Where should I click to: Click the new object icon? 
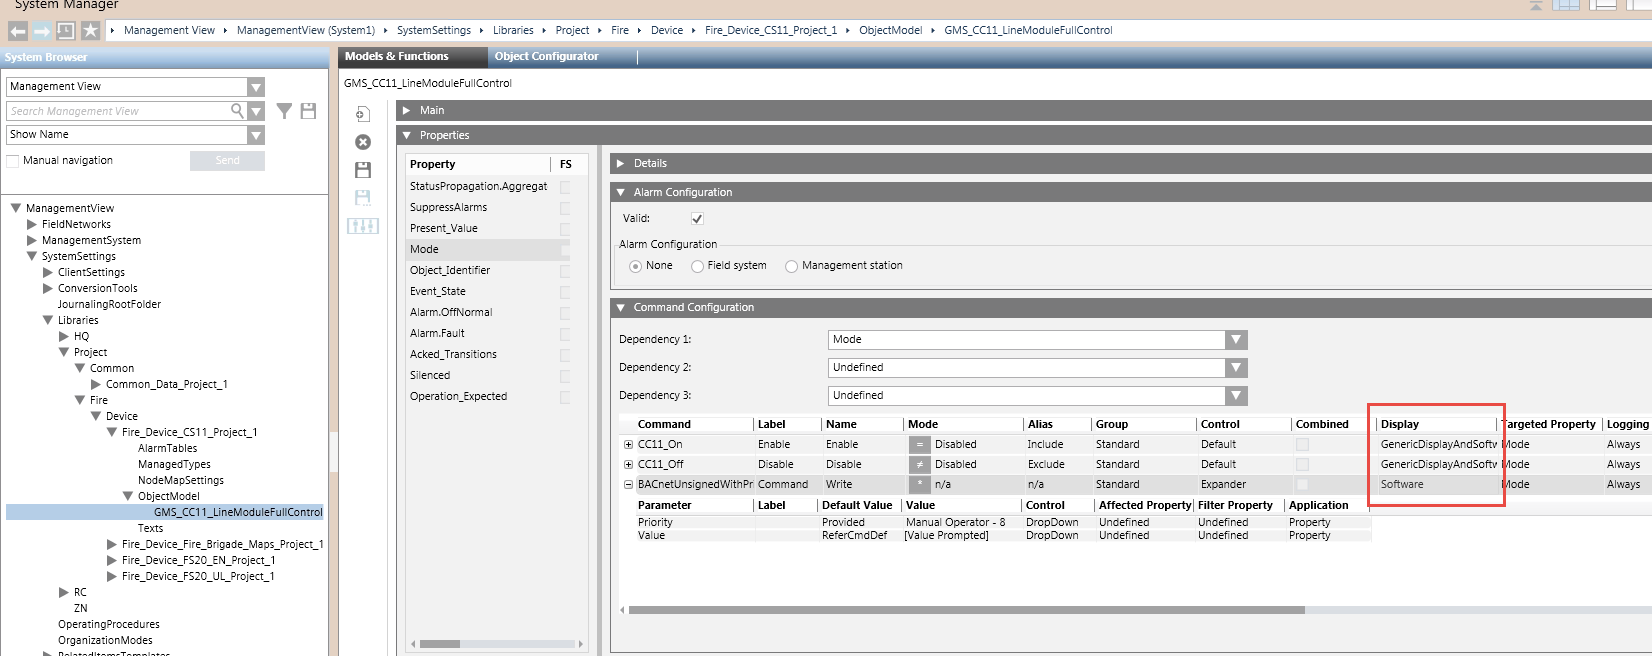(363, 114)
